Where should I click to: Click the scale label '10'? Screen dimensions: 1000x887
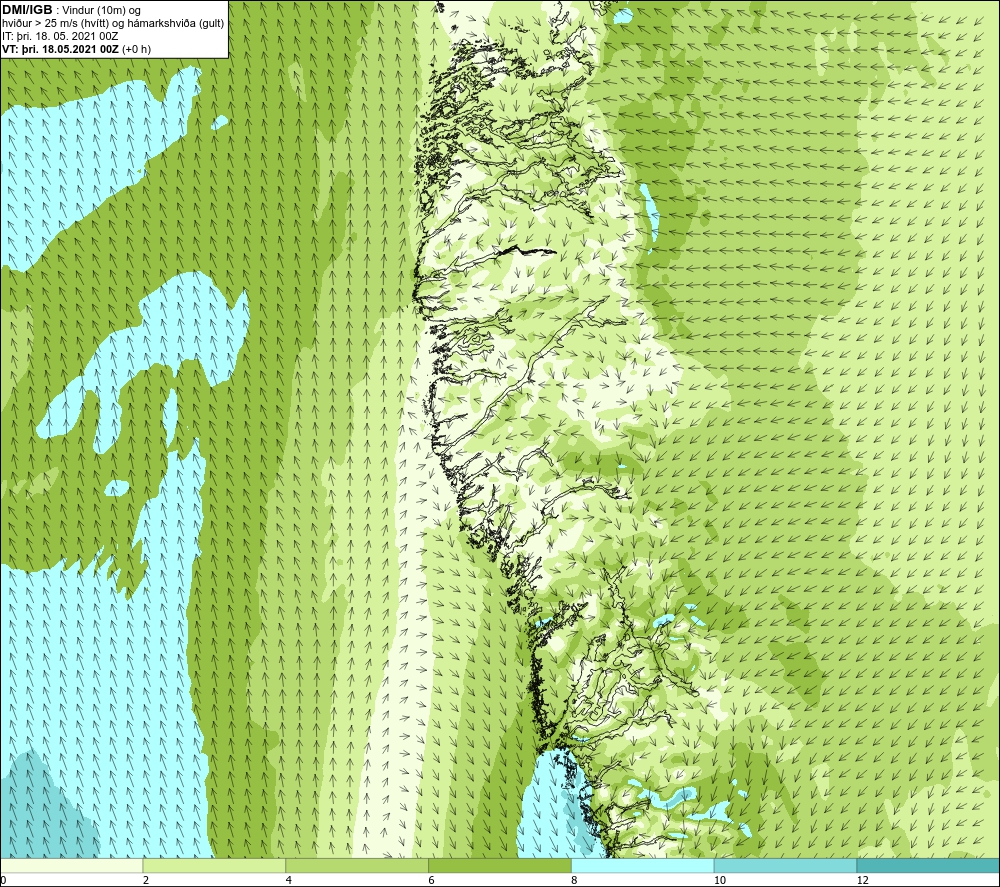[x=720, y=880]
